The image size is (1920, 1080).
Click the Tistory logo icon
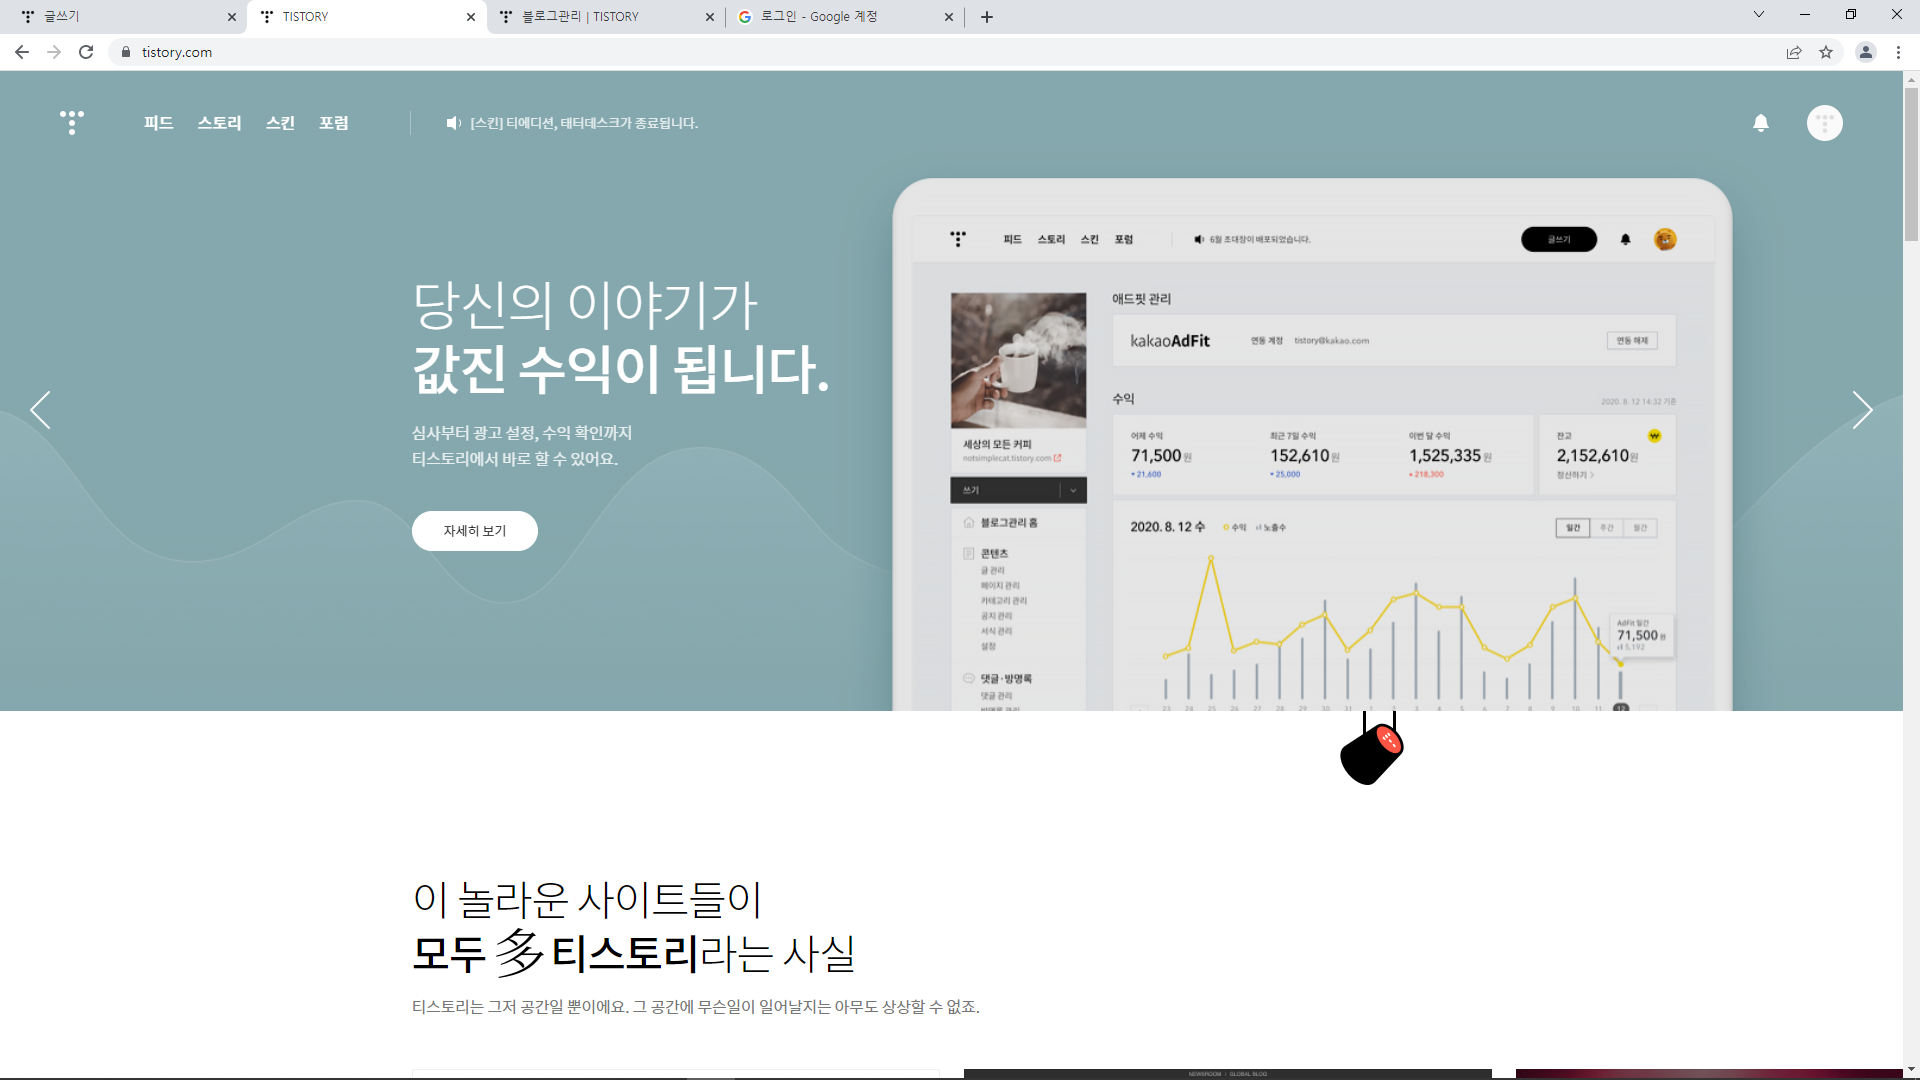(71, 122)
